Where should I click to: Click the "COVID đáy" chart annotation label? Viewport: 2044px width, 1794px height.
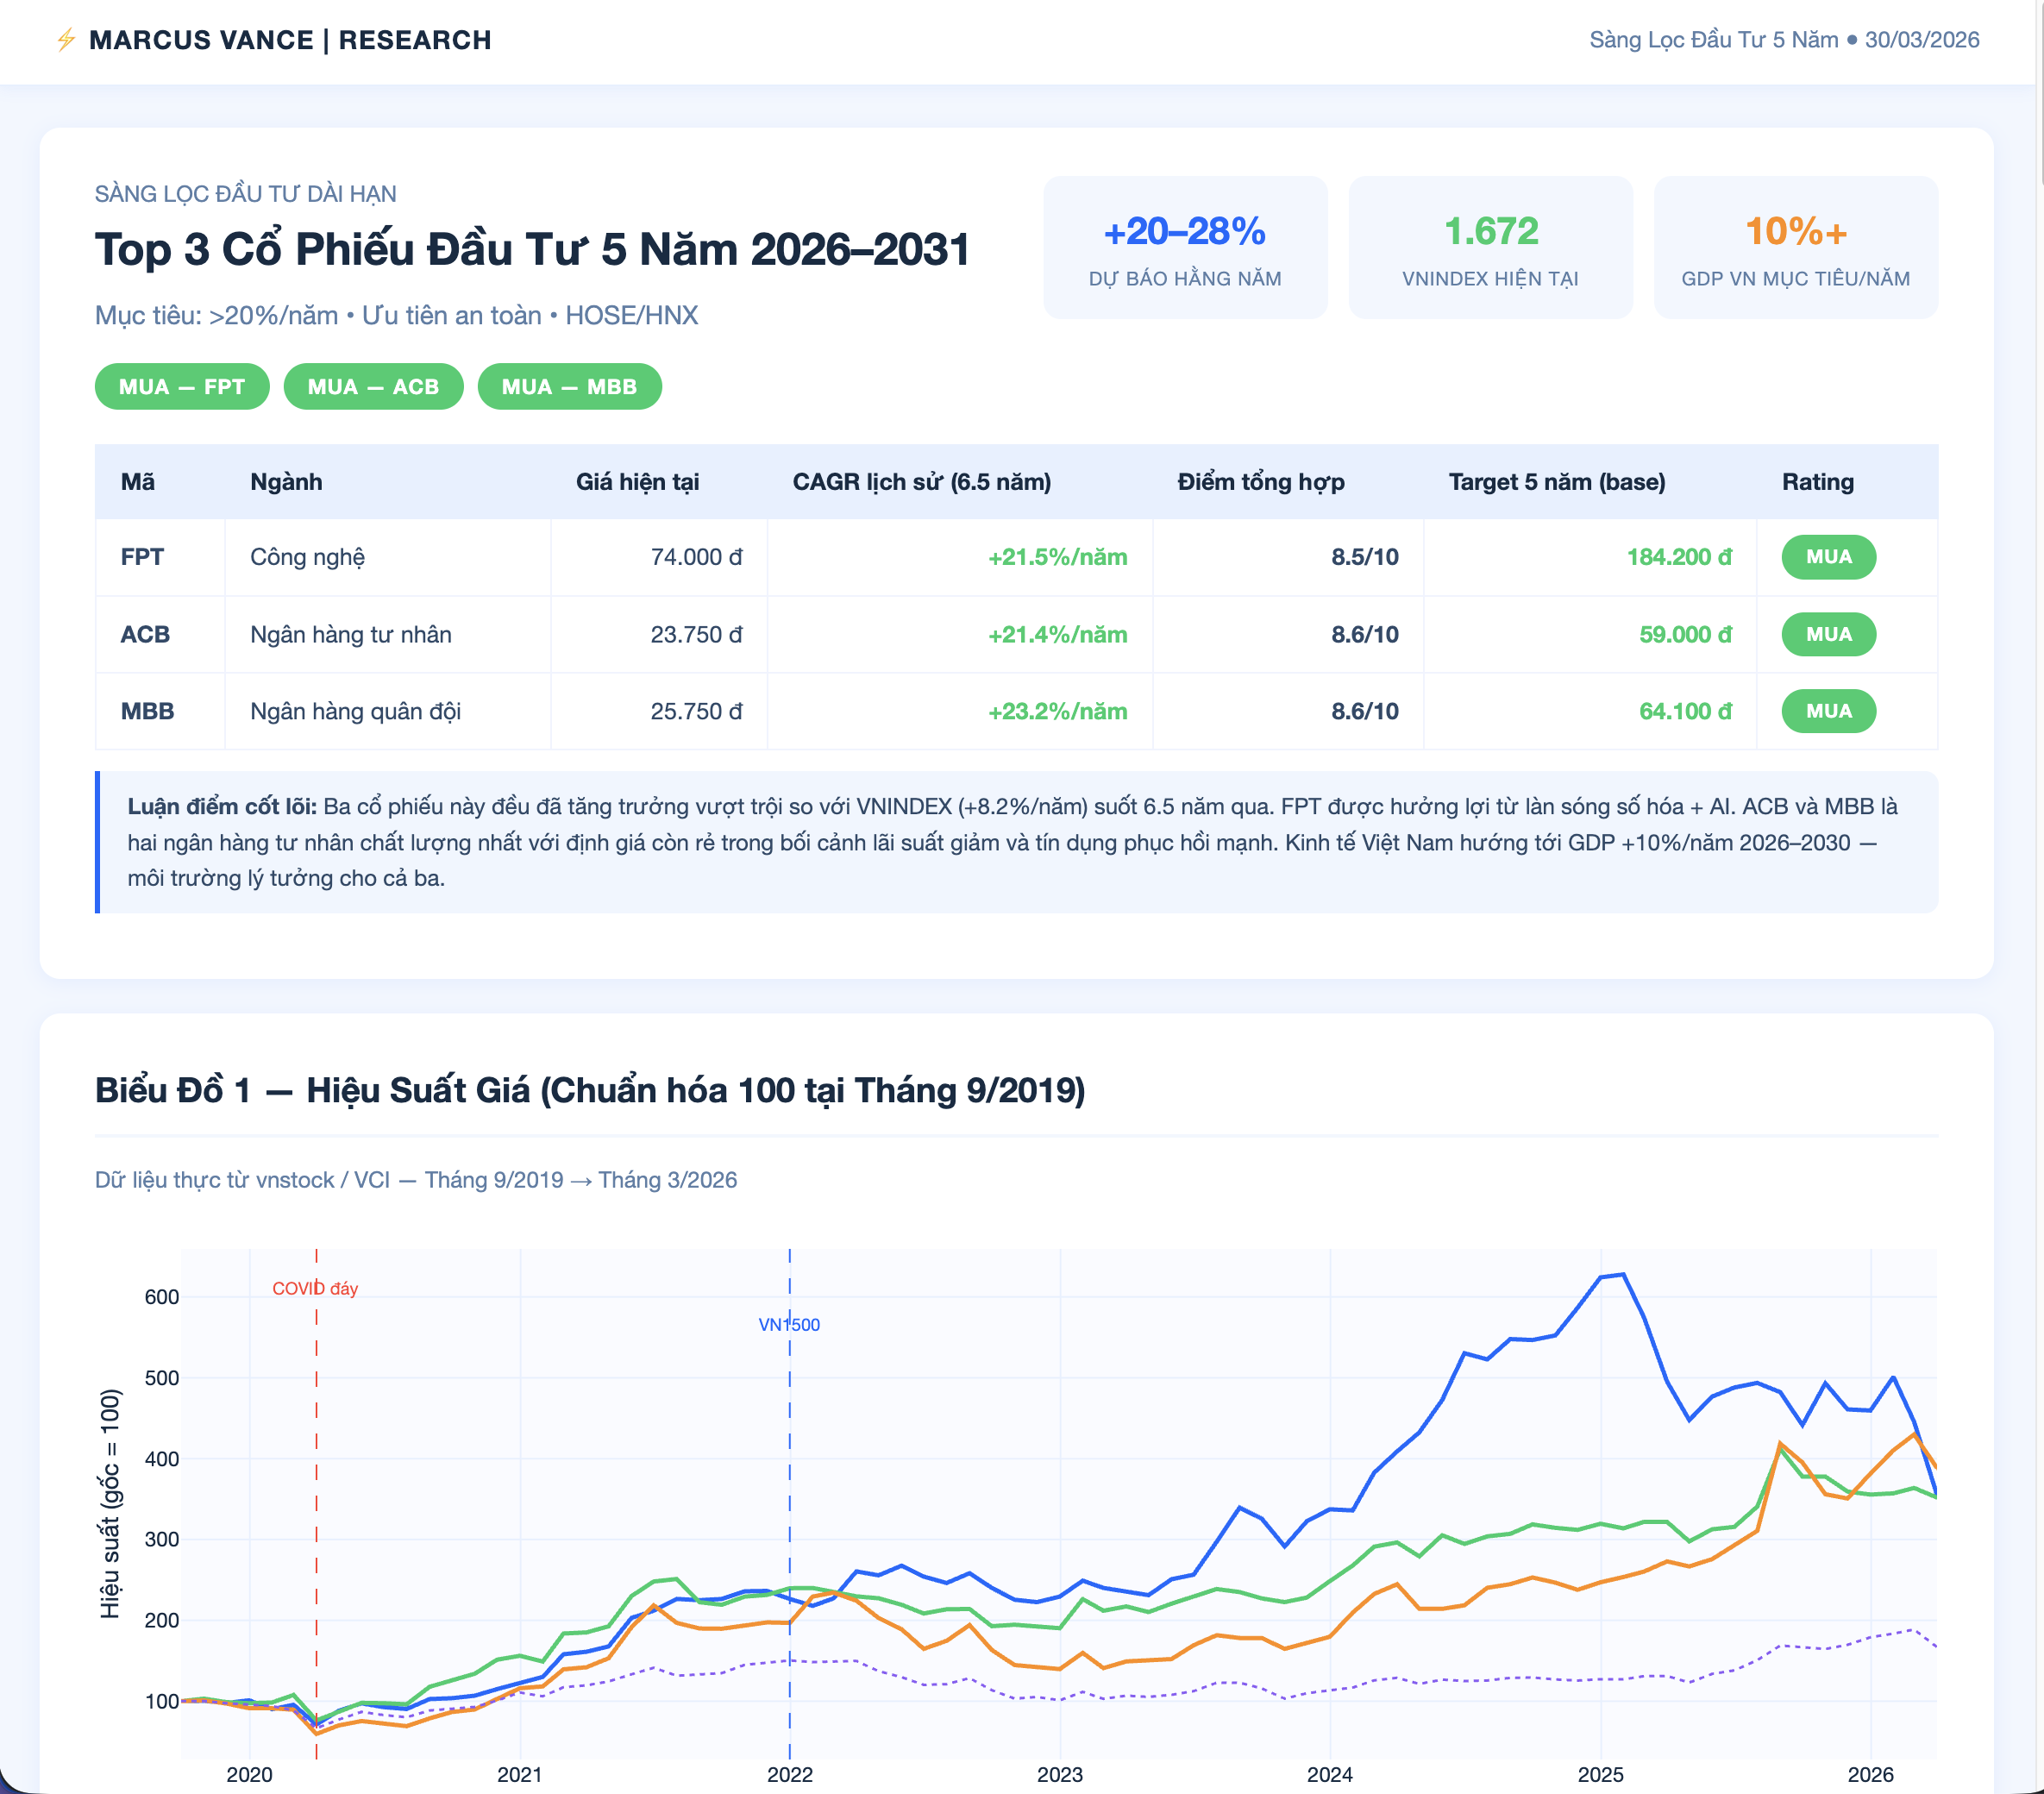[315, 1289]
